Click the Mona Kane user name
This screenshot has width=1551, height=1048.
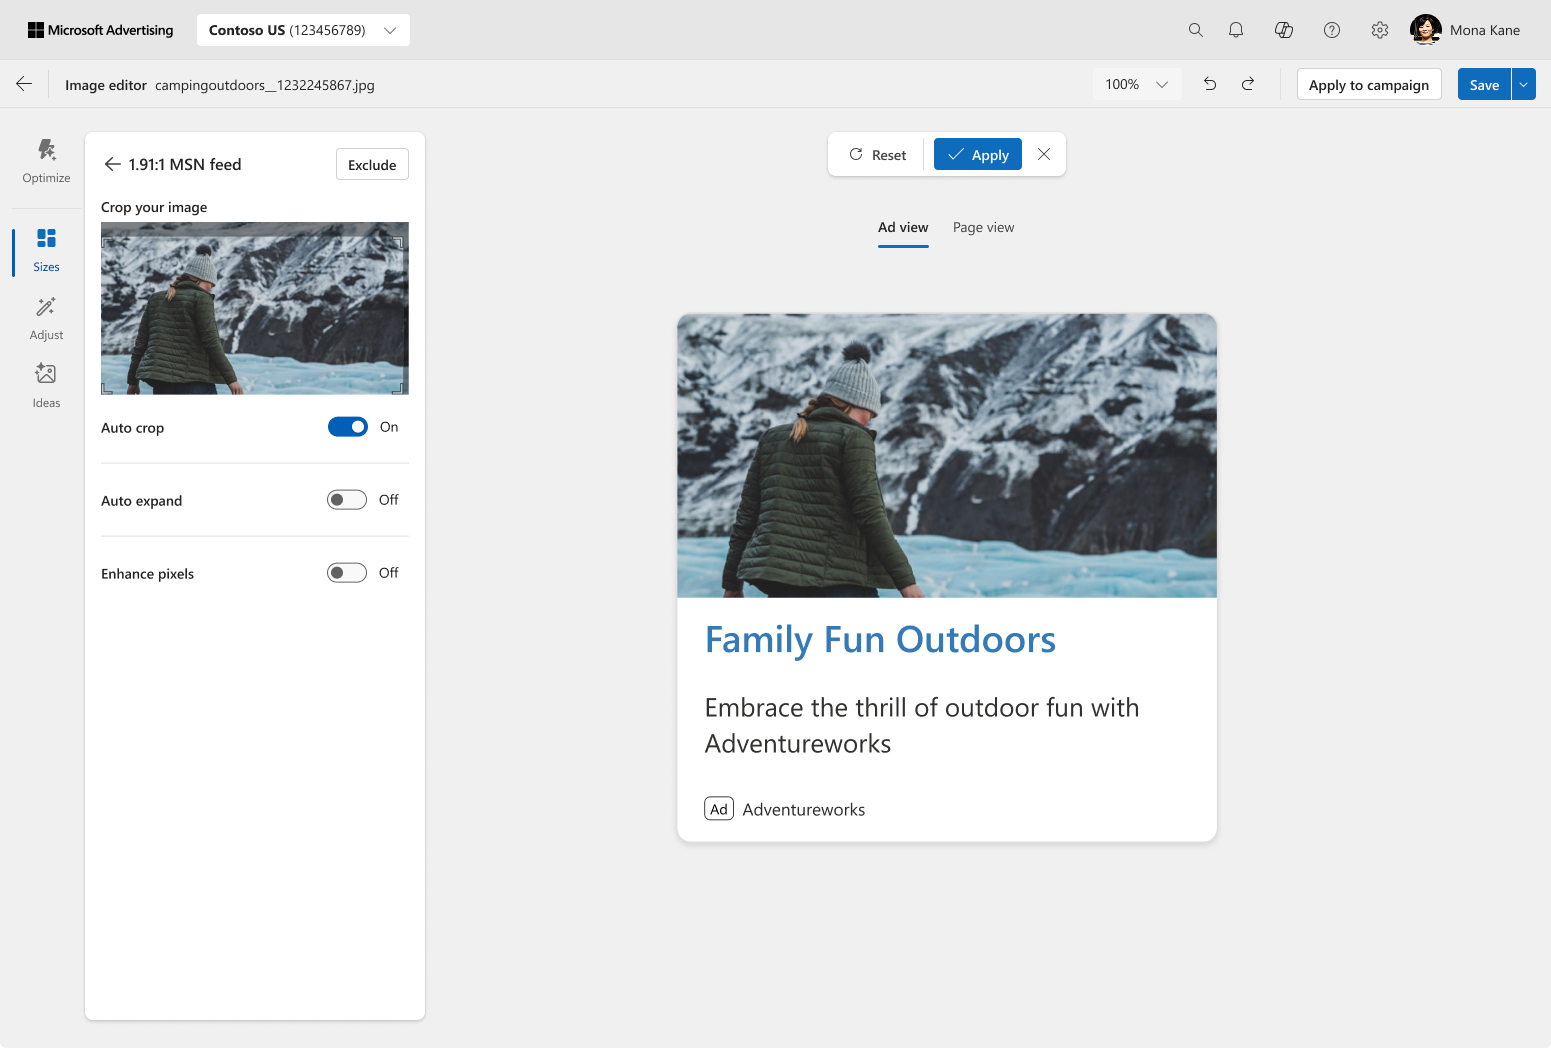coord(1485,30)
